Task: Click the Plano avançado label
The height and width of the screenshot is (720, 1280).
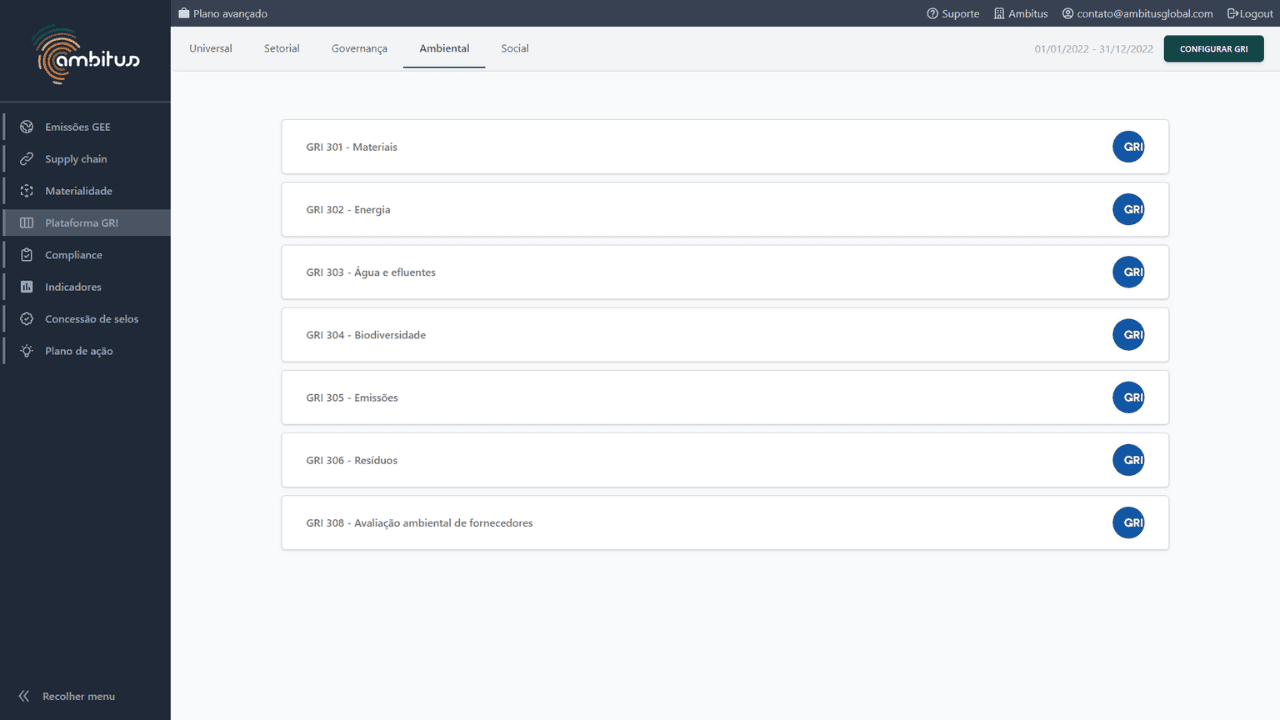Action: [x=230, y=14]
